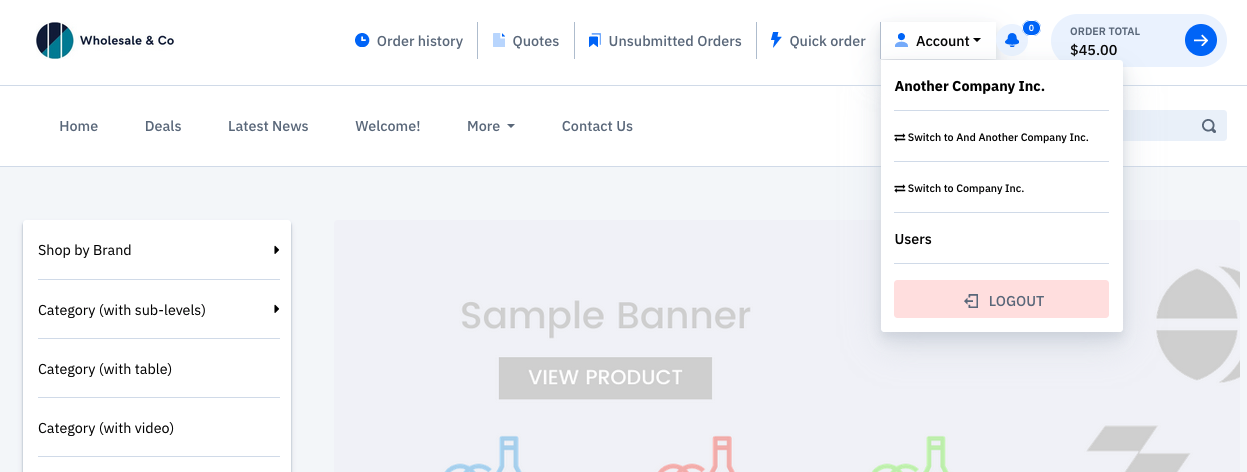Click the Wholesale & Co logo icon
This screenshot has width=1247, height=472.
click(54, 41)
